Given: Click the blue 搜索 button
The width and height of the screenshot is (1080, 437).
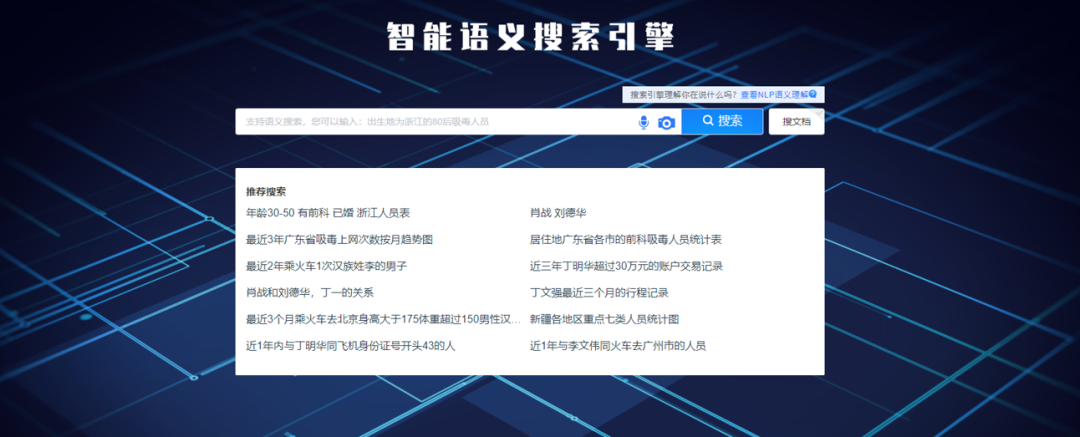Looking at the screenshot, I should (x=722, y=121).
